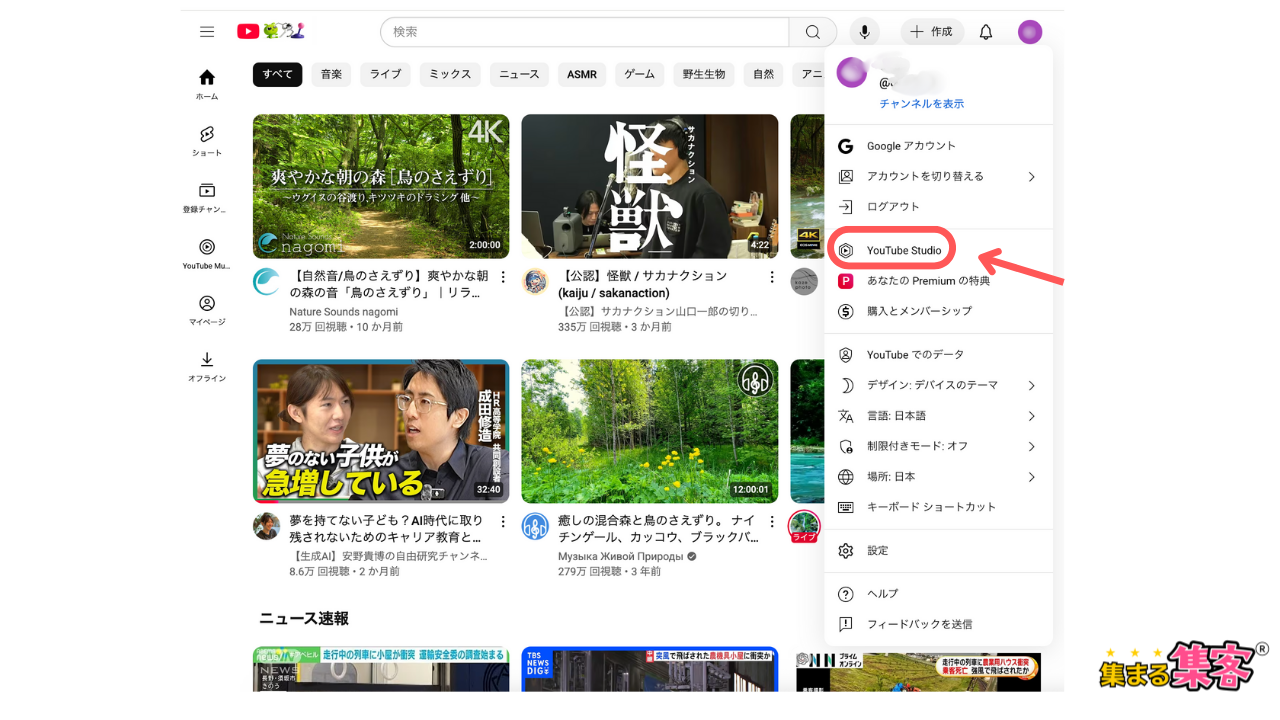Select the ミックス filter chip

[450, 74]
